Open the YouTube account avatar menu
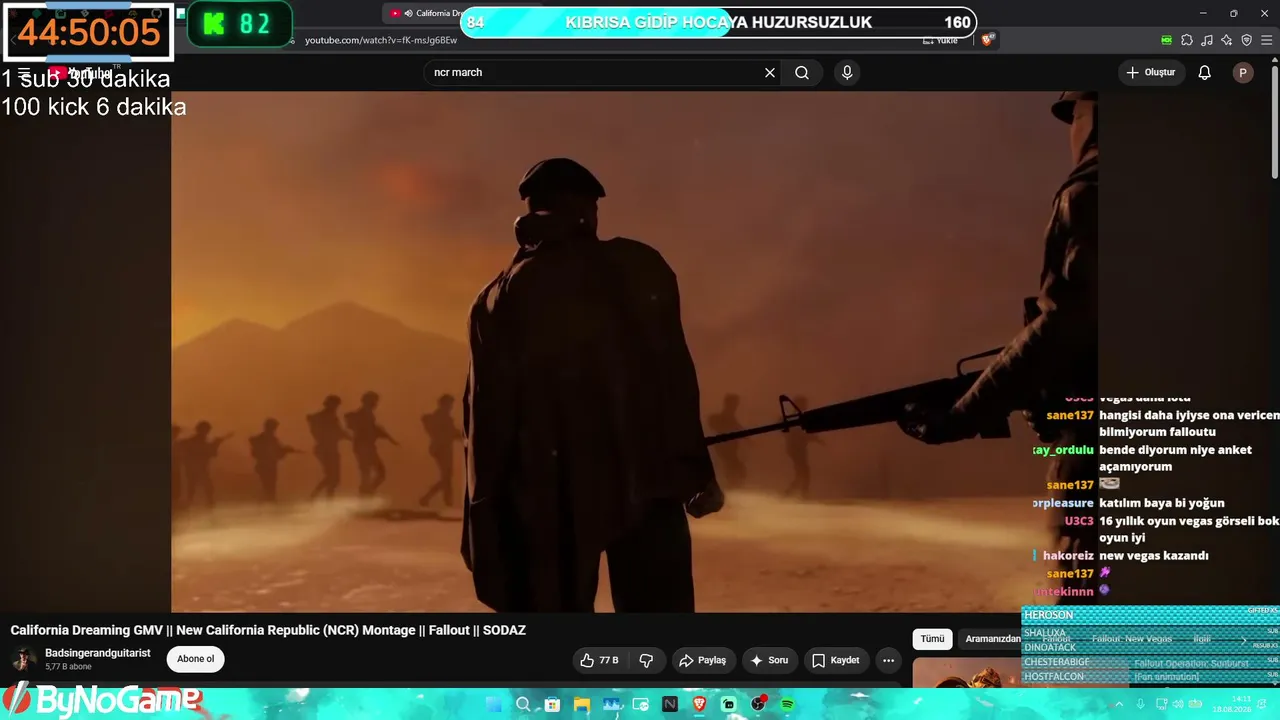 point(1243,73)
